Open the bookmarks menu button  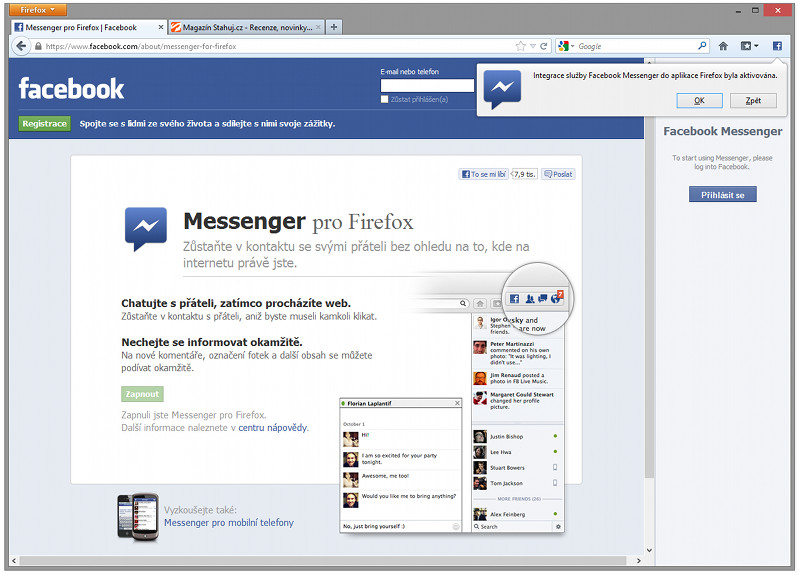point(749,46)
